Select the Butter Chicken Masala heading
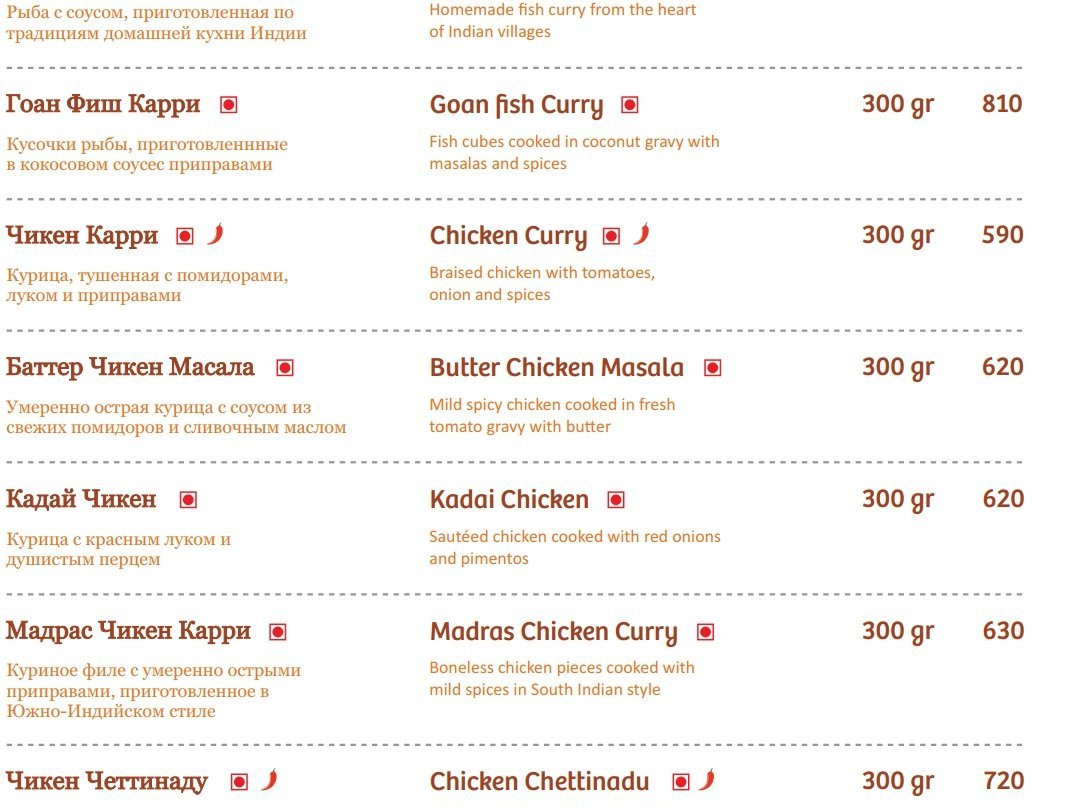 pos(557,367)
